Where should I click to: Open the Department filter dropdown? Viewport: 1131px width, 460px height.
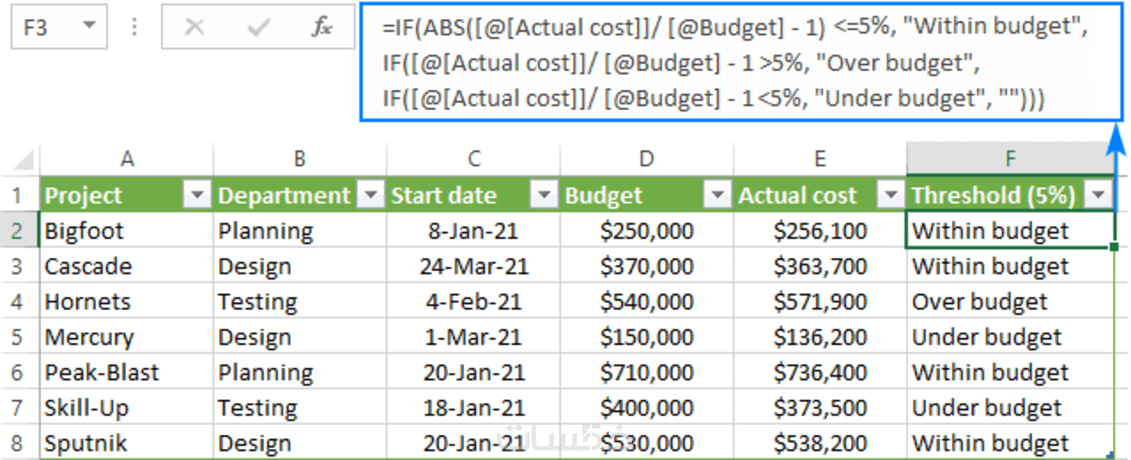(x=370, y=195)
